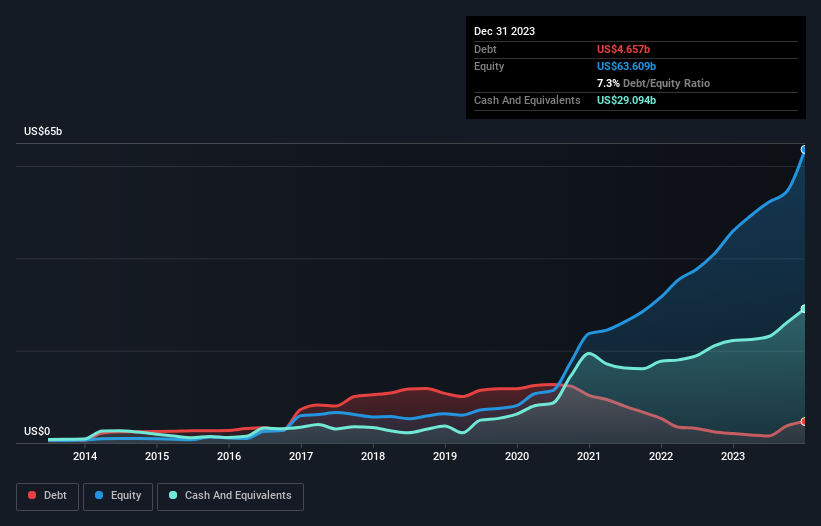The height and width of the screenshot is (526, 821).
Task: Click the US$65b y-axis label
Action: coord(43,131)
